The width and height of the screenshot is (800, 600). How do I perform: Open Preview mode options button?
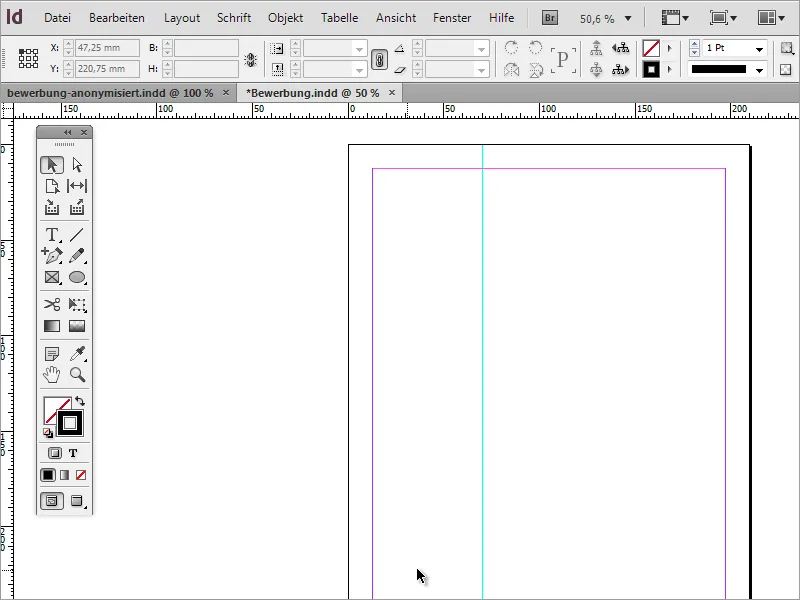click(x=77, y=501)
